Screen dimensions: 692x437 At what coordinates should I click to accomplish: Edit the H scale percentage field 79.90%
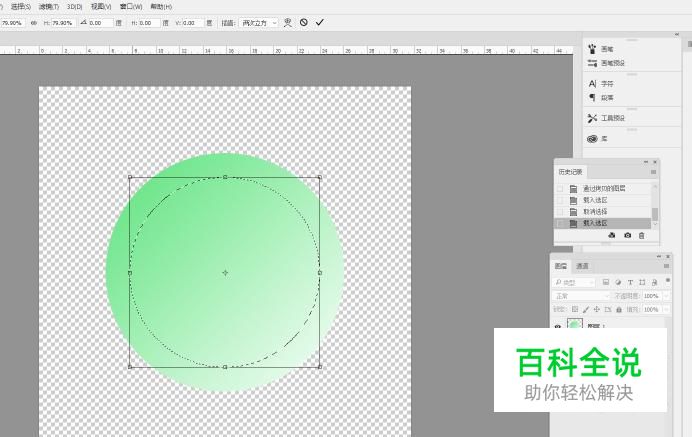[x=63, y=23]
